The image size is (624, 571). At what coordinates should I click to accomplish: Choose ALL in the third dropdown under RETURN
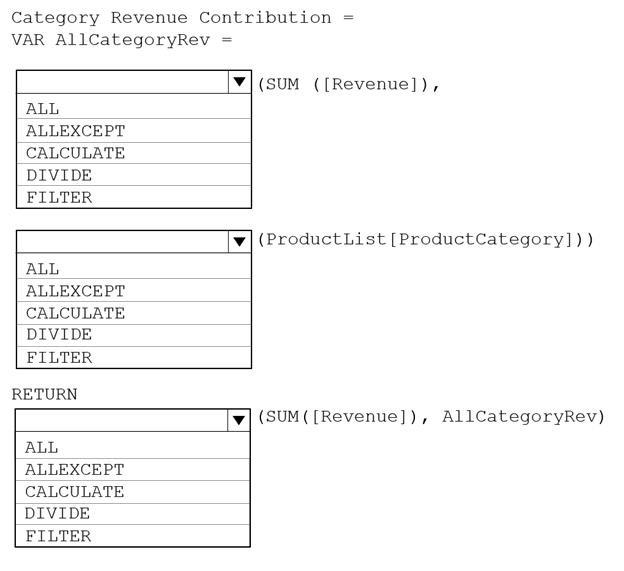[133, 445]
